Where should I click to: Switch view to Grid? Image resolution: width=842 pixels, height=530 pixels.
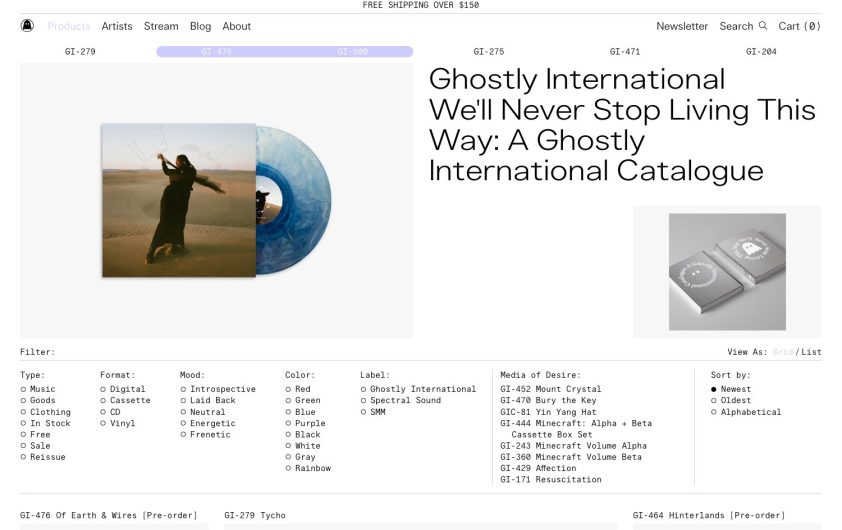(782, 352)
